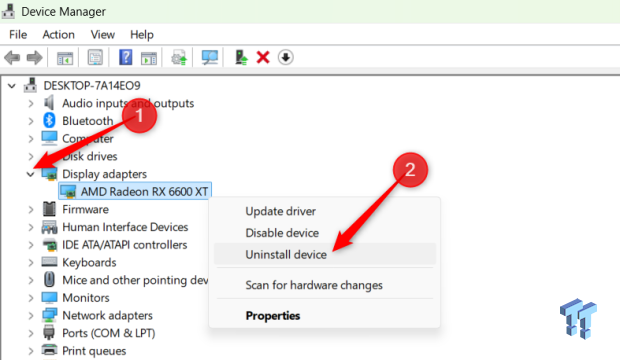Select the AMD Radeon RX 6600 XT label
This screenshot has height=360, width=620.
(144, 192)
